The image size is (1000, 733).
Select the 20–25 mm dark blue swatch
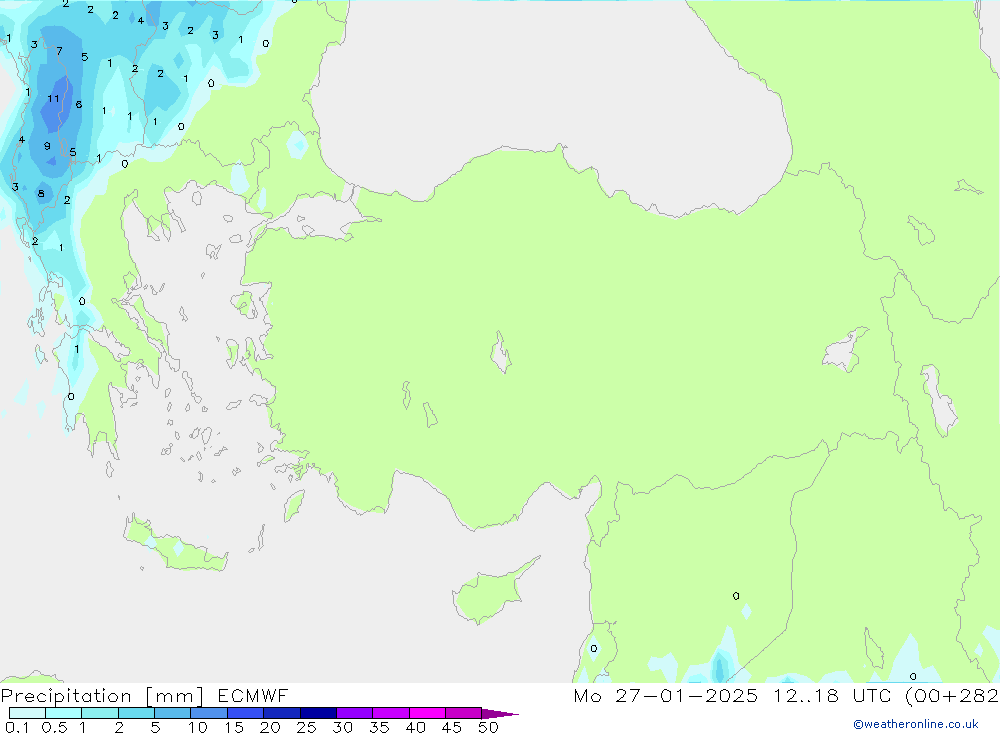tap(282, 713)
